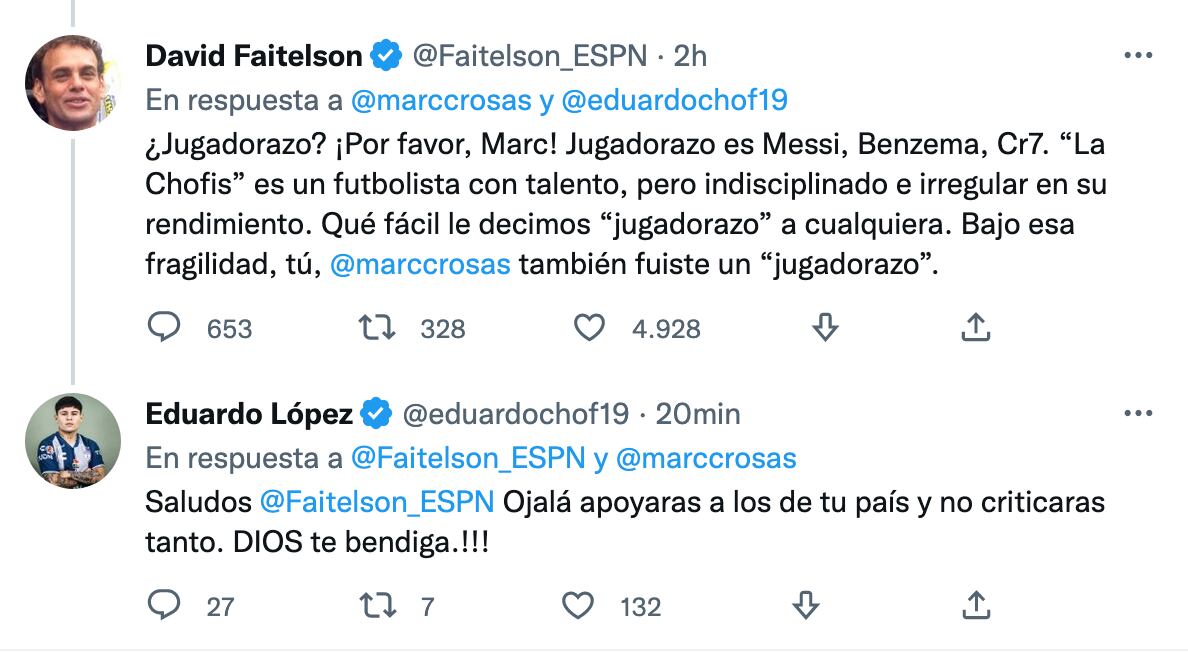Screen dimensions: 1188x654
Task: Open Eduardo López display name
Action: click(249, 413)
